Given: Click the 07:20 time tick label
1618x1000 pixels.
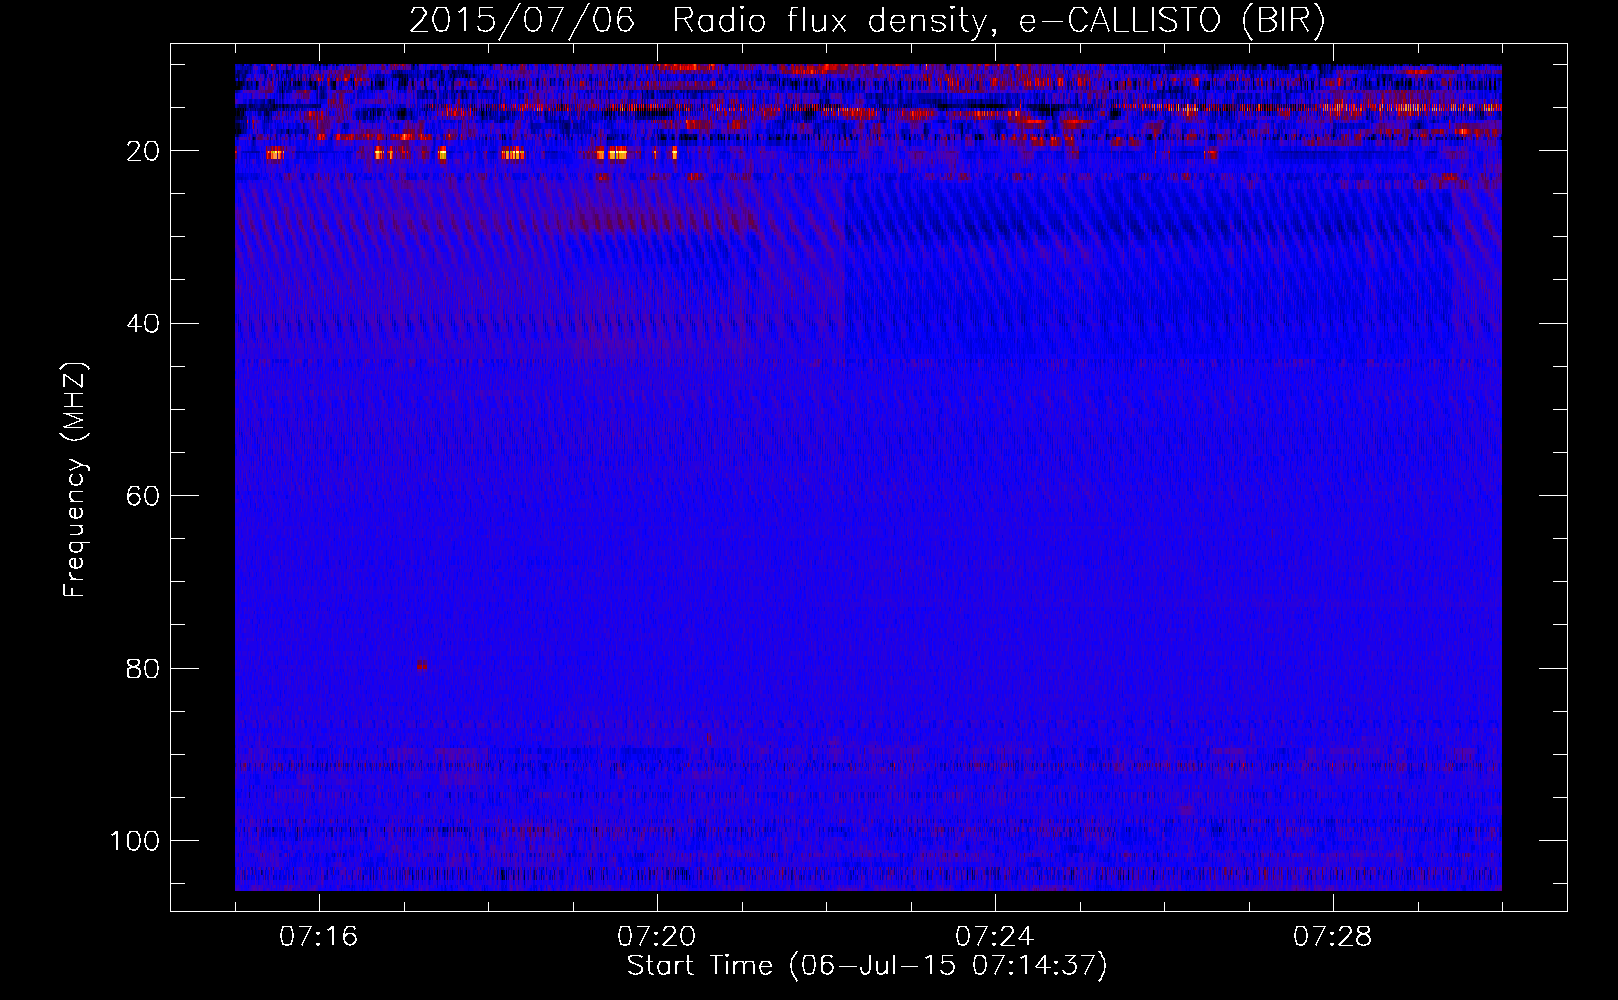Looking at the screenshot, I should tap(656, 937).
